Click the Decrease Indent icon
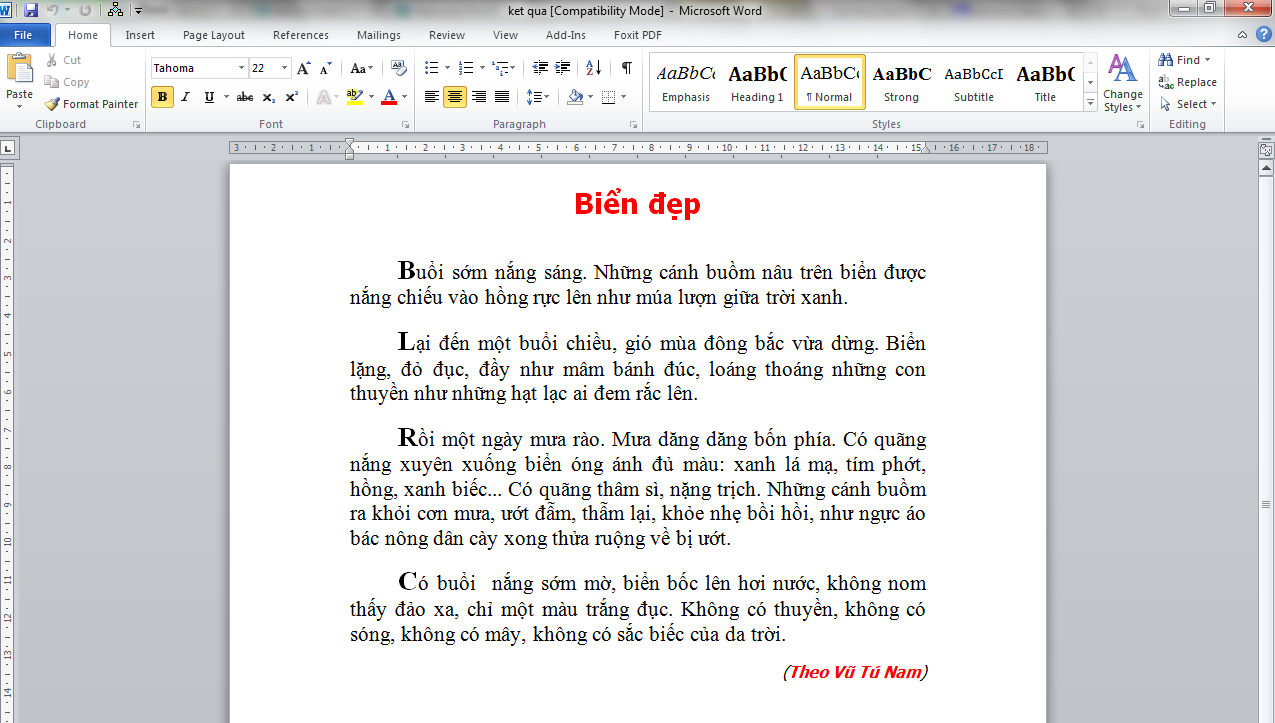The image size is (1275, 723). pyautogui.click(x=540, y=68)
